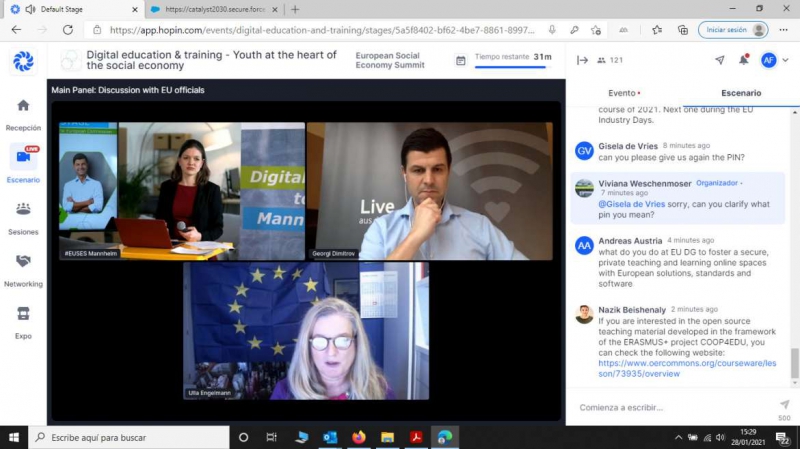Reload the page
The image size is (800, 449).
(67, 30)
